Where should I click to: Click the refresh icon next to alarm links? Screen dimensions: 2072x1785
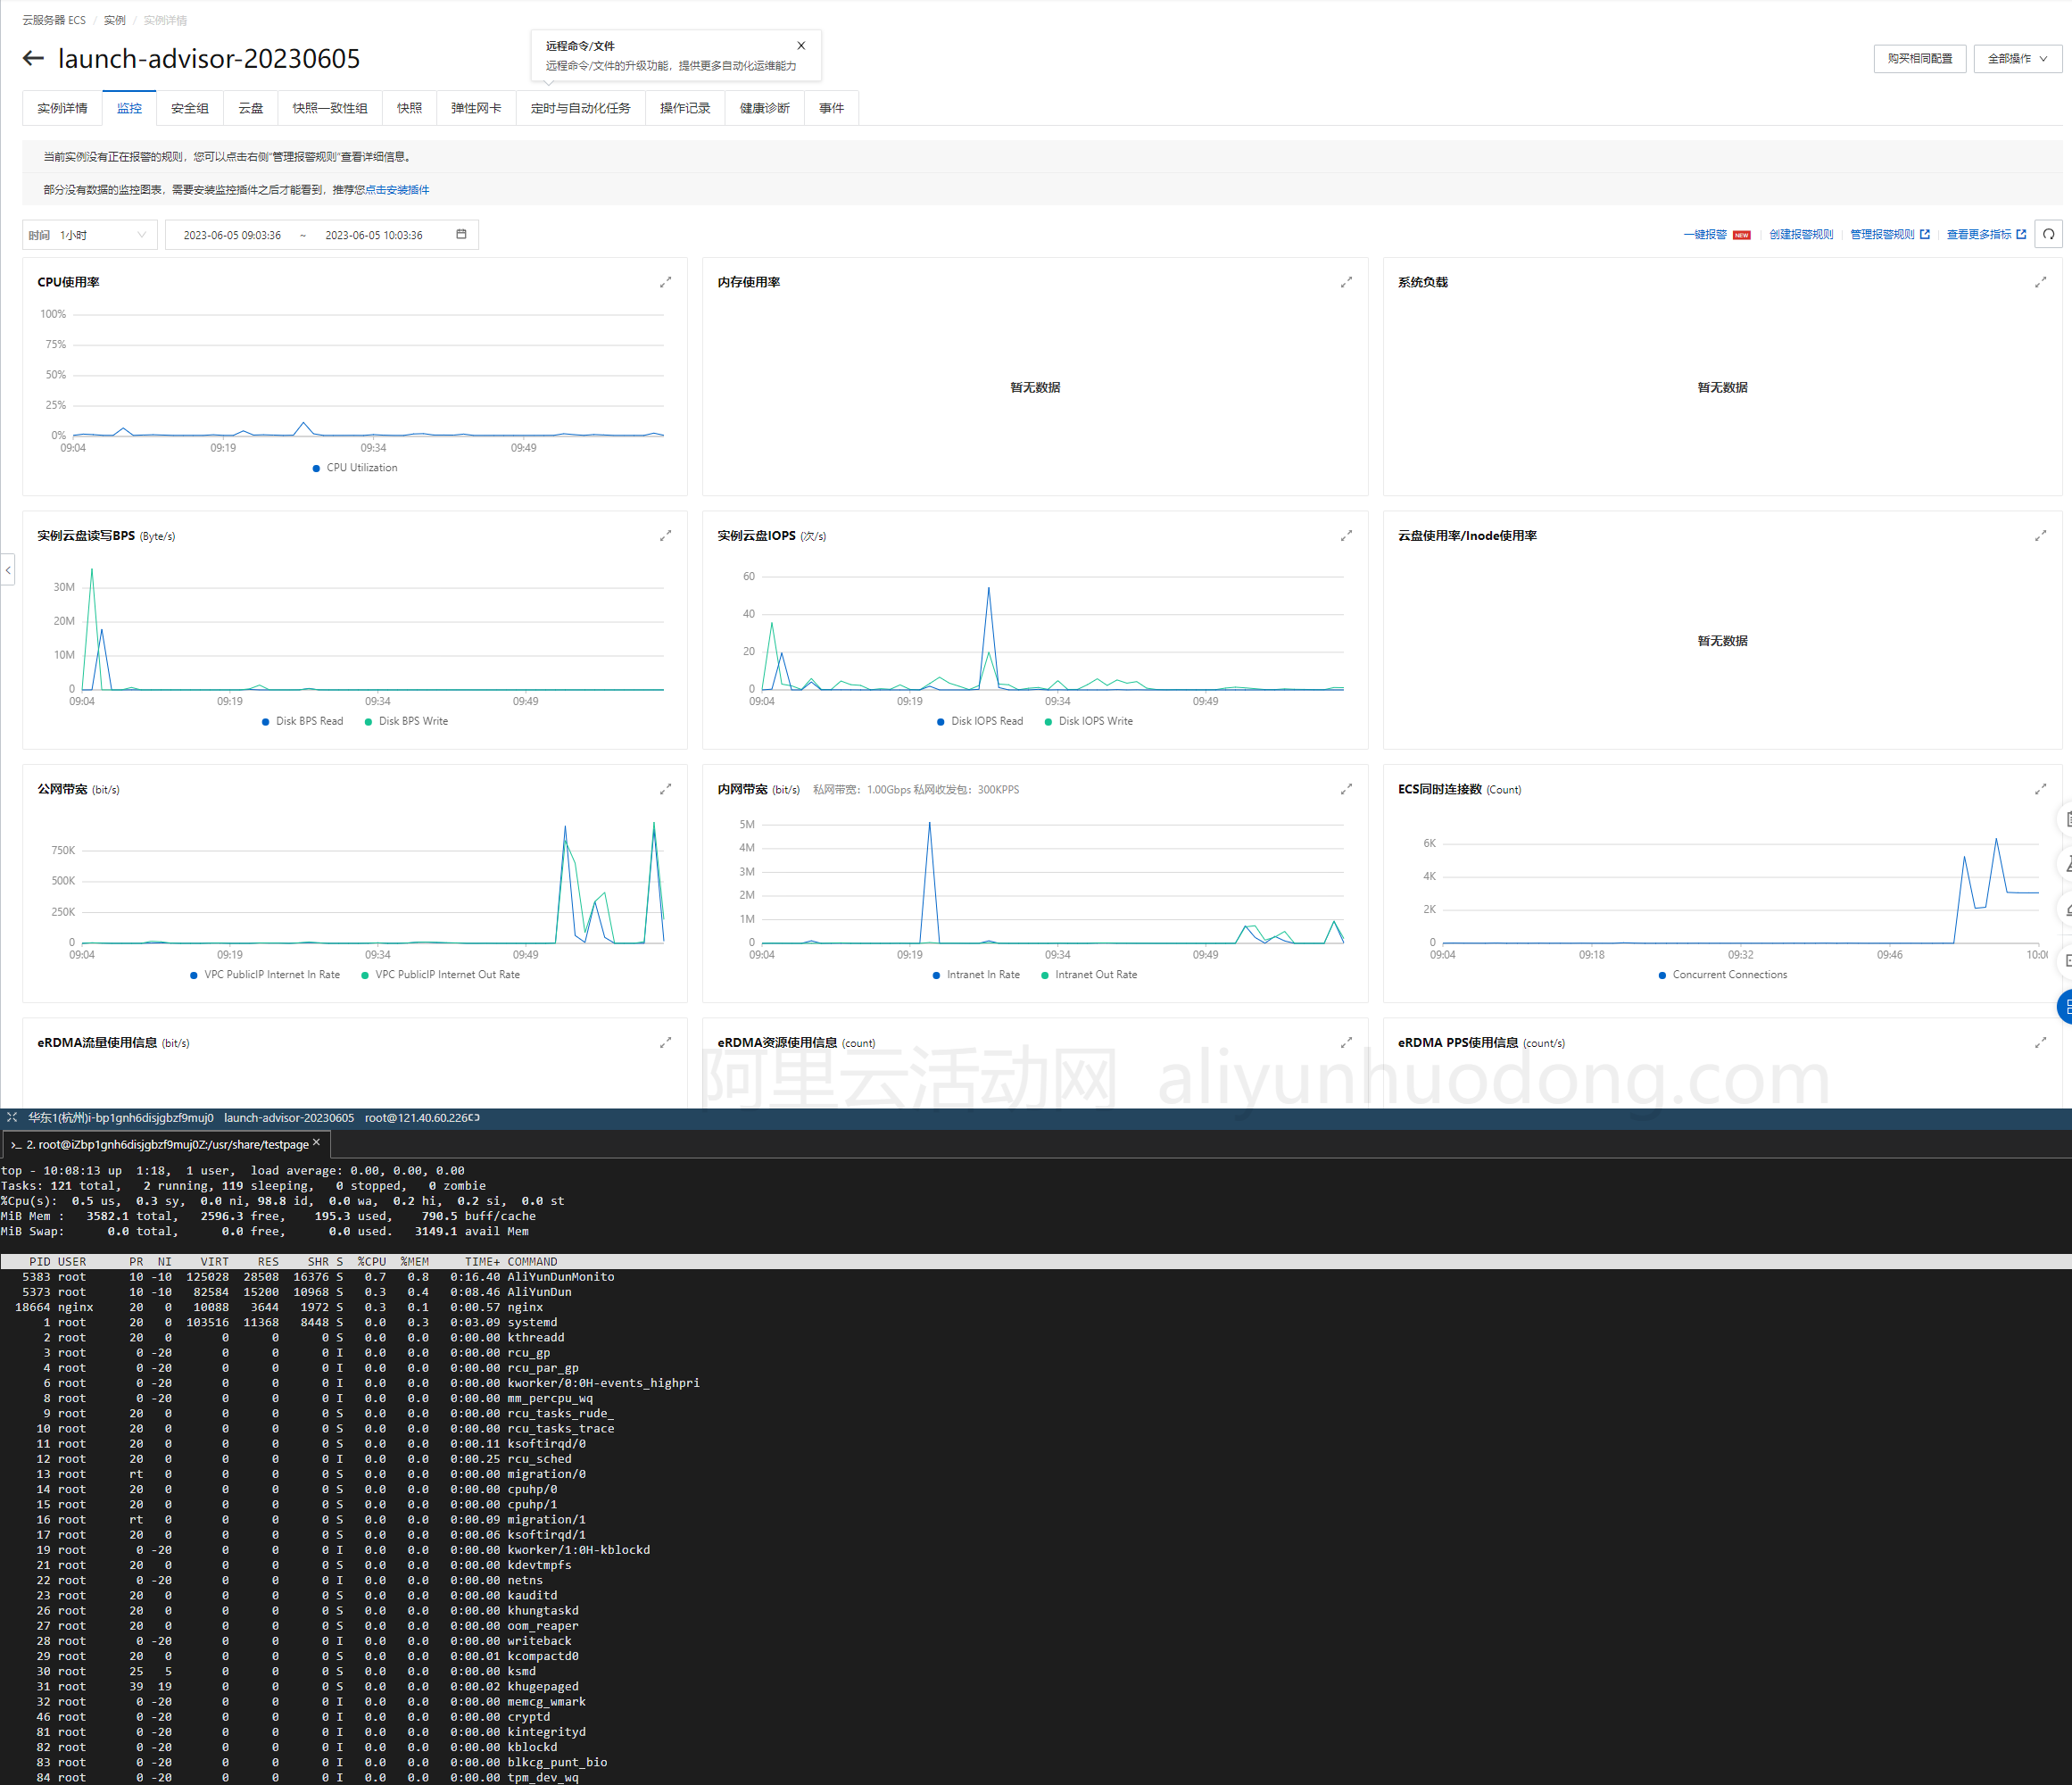pyautogui.click(x=2048, y=234)
